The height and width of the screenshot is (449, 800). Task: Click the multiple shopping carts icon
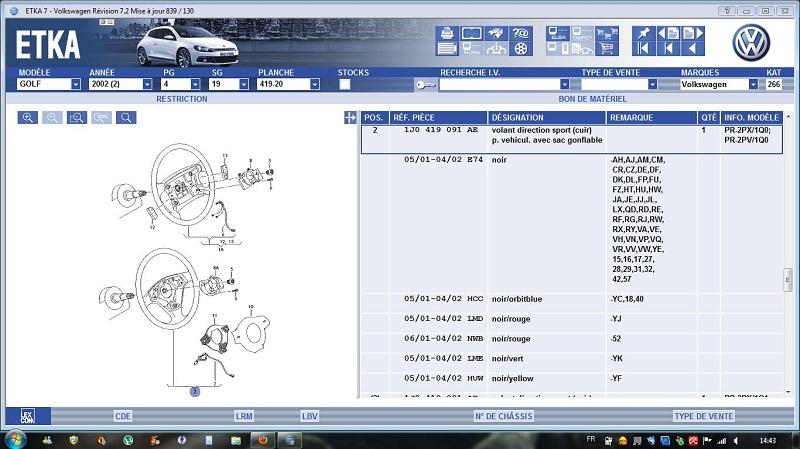[606, 33]
